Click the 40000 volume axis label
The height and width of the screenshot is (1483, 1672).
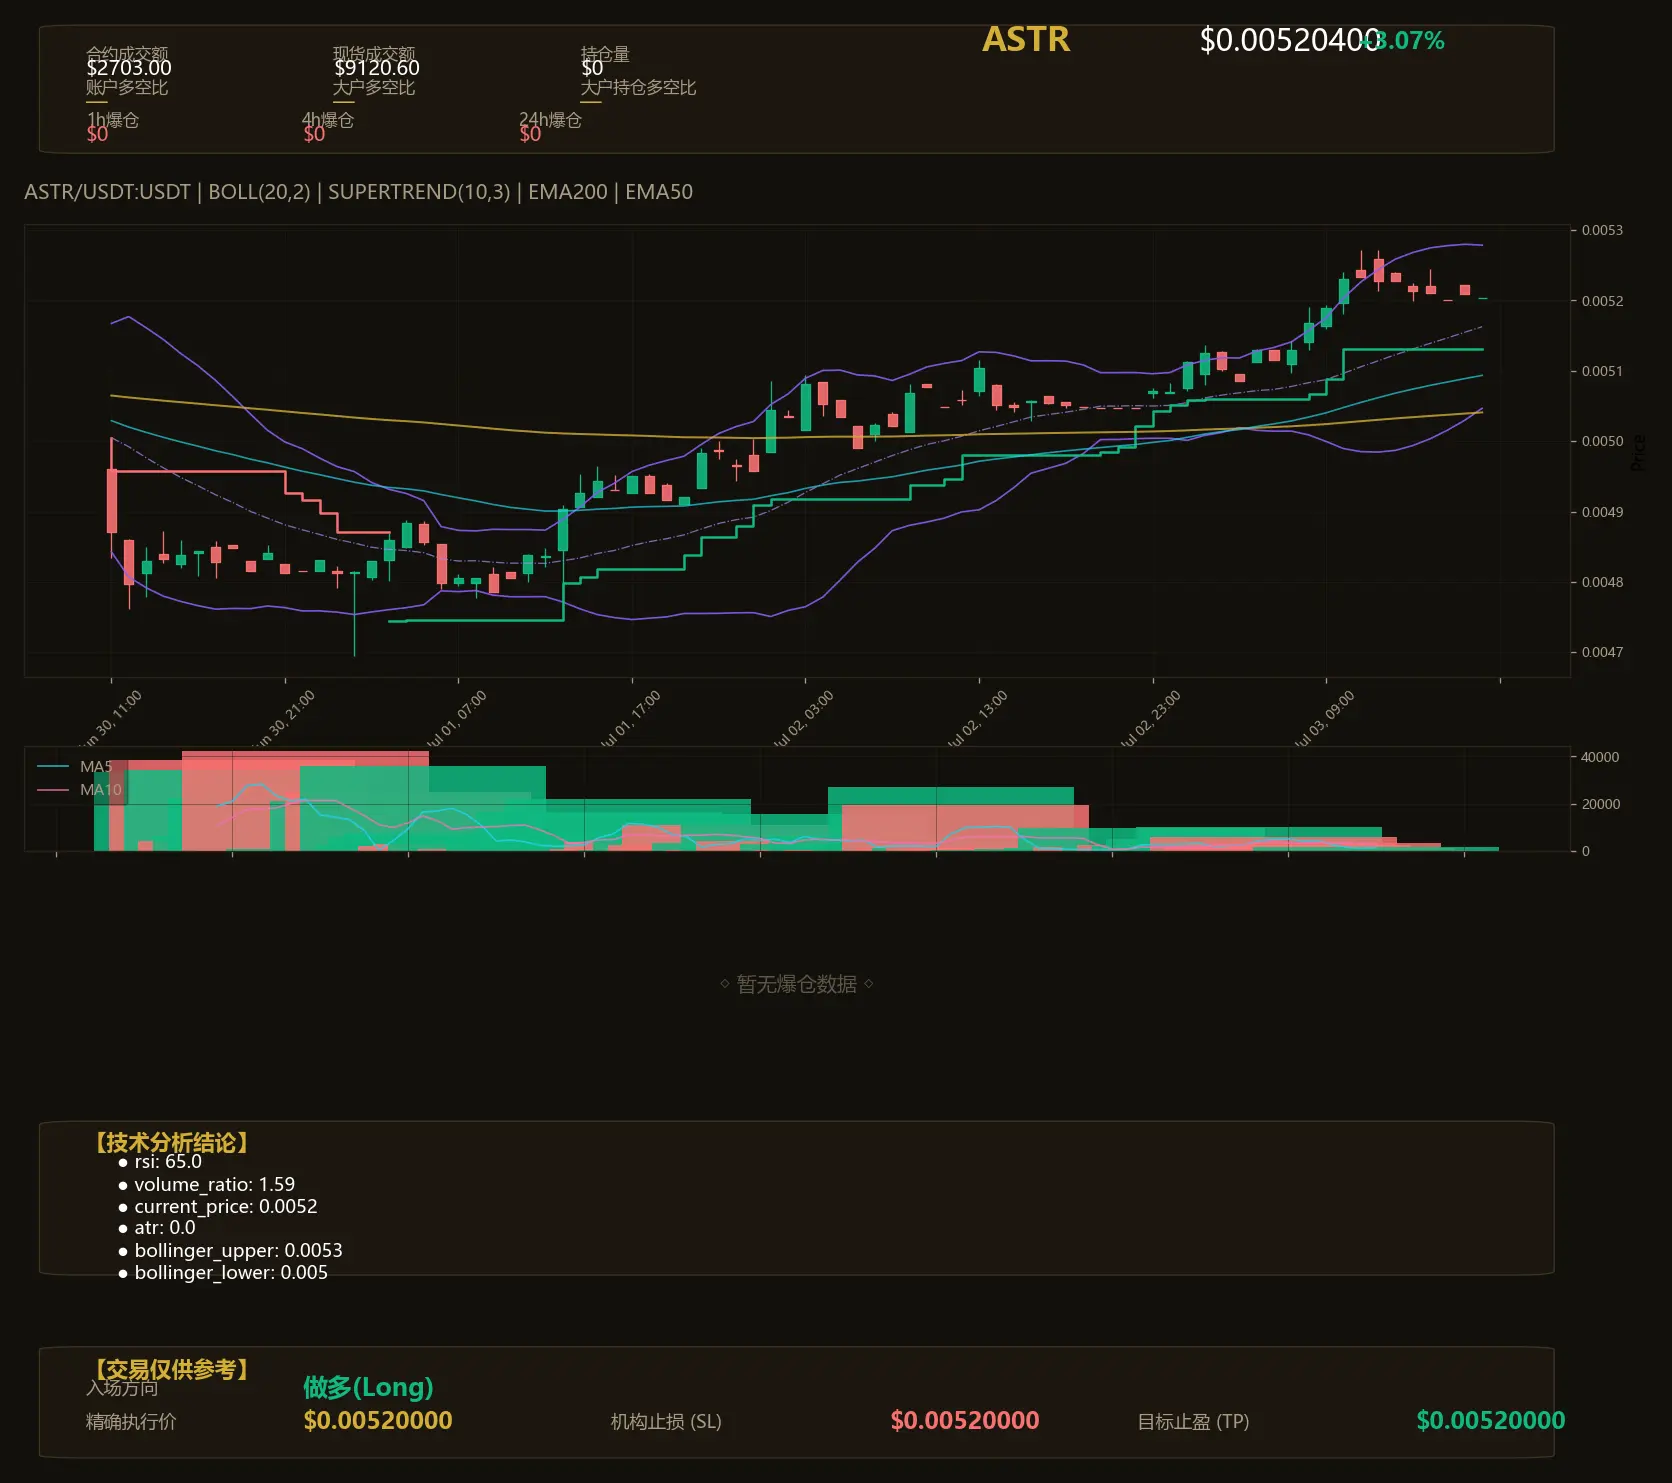click(1600, 757)
